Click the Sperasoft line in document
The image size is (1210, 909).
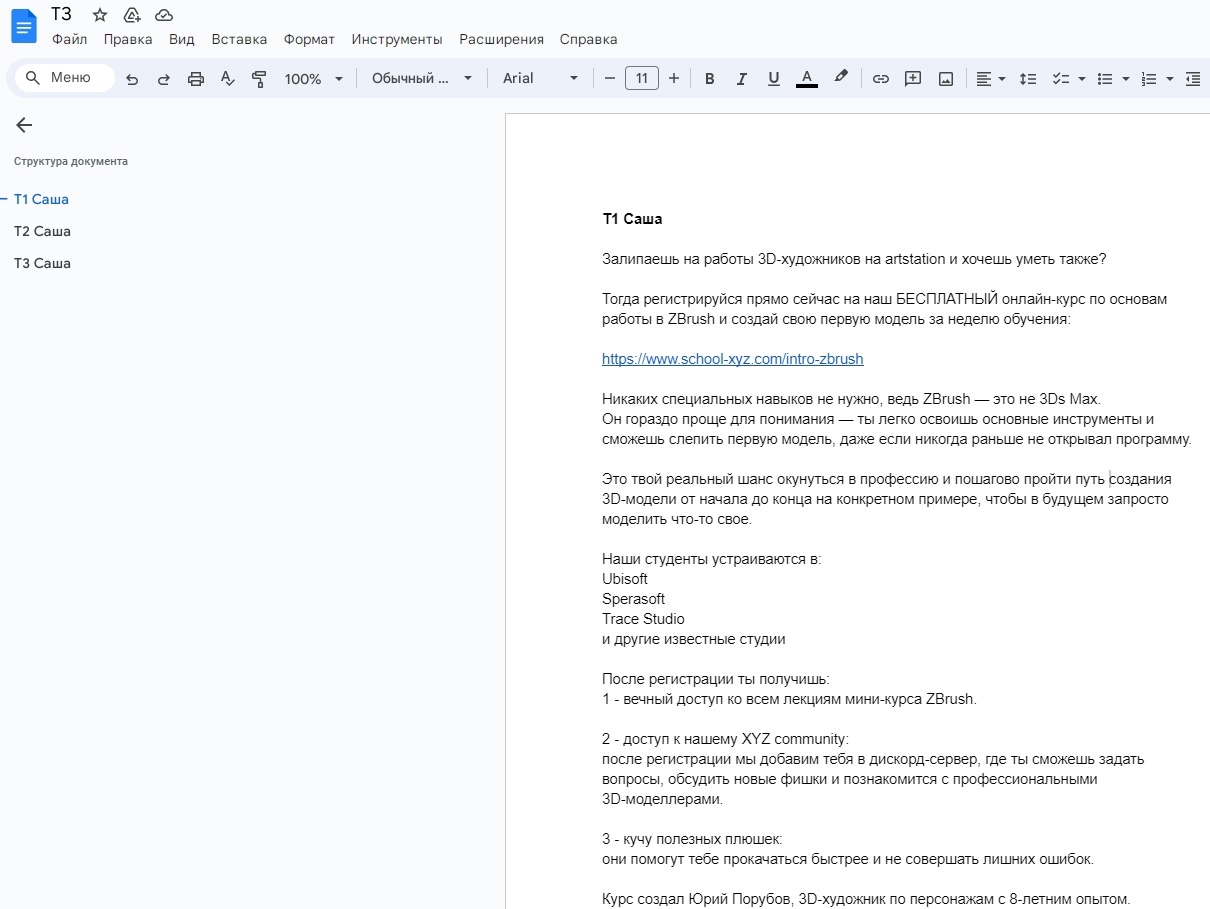click(633, 599)
